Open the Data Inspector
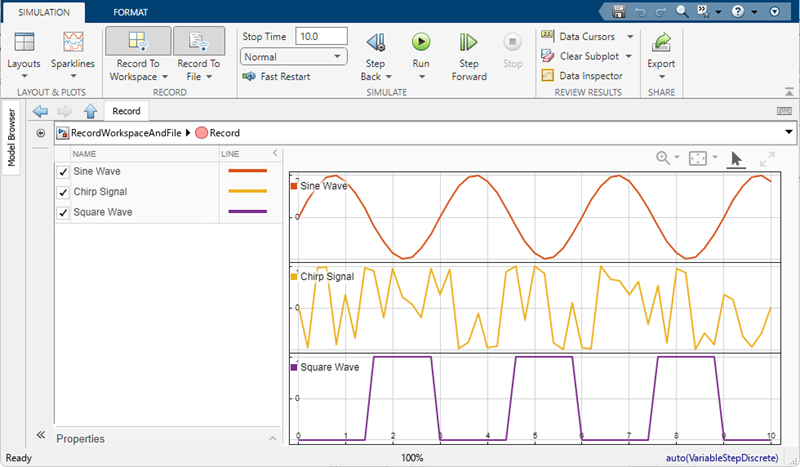The height and width of the screenshot is (467, 800). [582, 76]
